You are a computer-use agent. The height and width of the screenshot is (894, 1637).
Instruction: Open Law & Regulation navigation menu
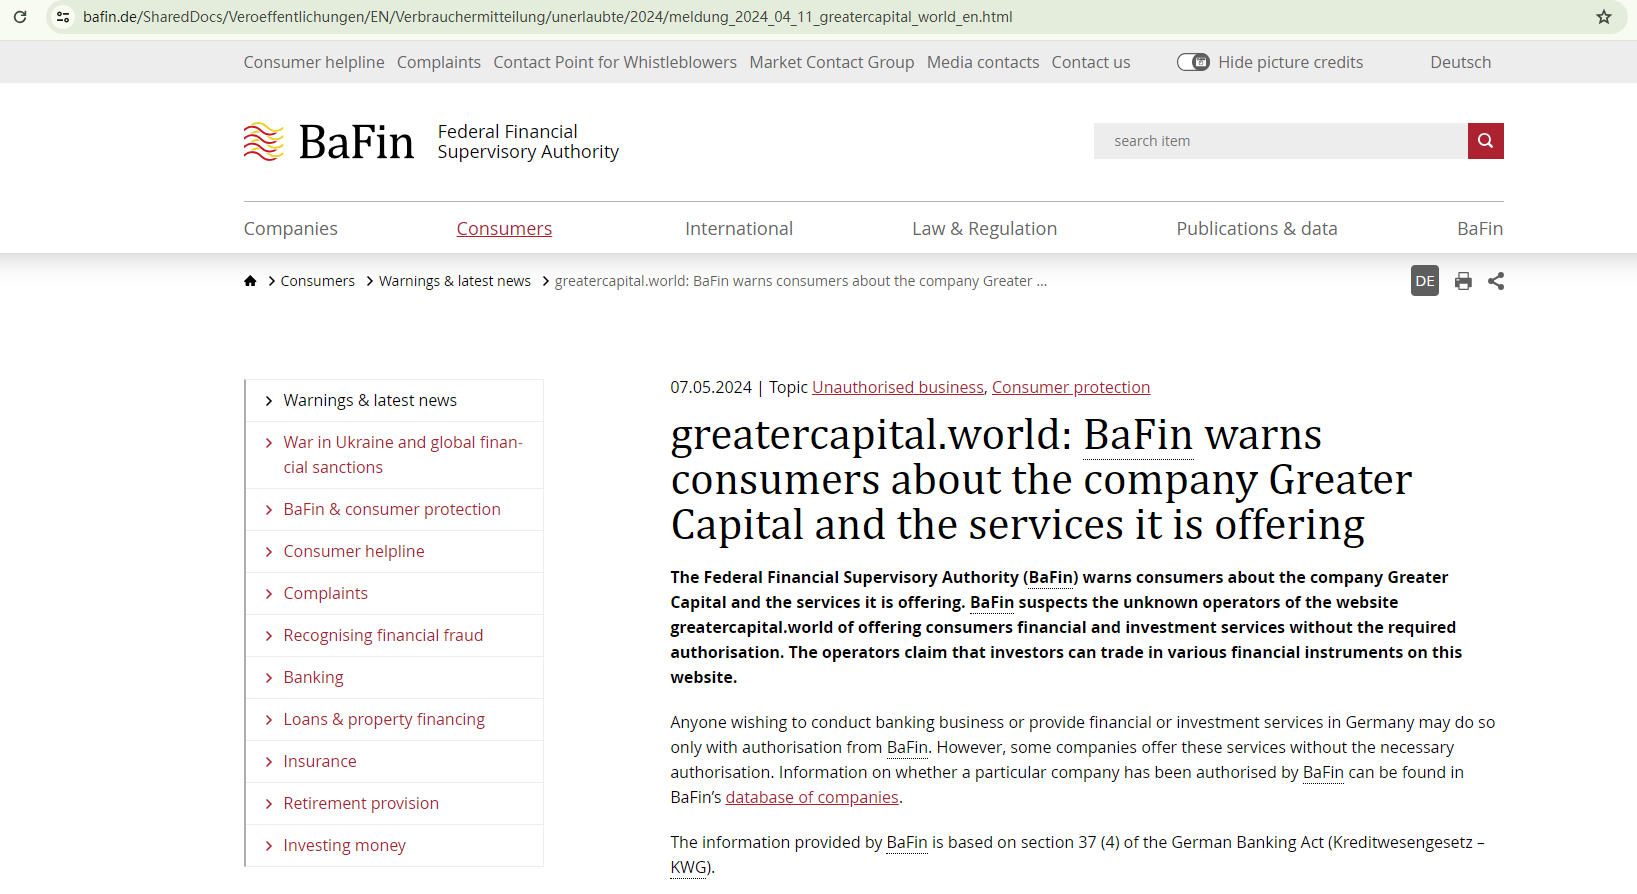coord(984,228)
